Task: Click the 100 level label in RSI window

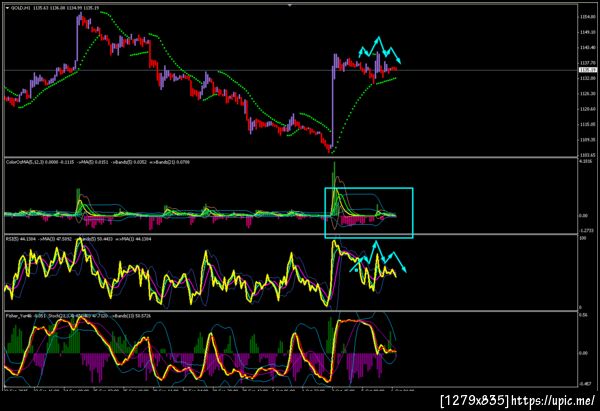Action: click(x=582, y=239)
